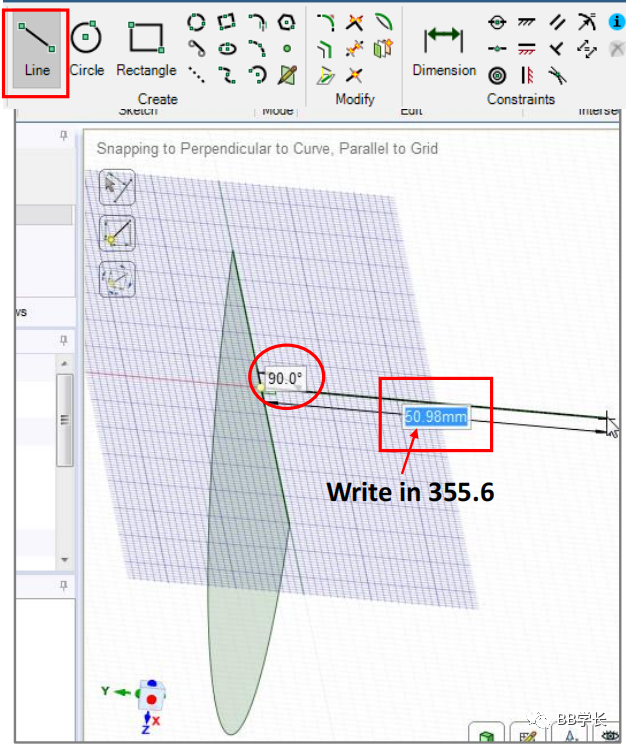Click the blue constraint info icon
The width and height of the screenshot is (626, 746).
[616, 21]
